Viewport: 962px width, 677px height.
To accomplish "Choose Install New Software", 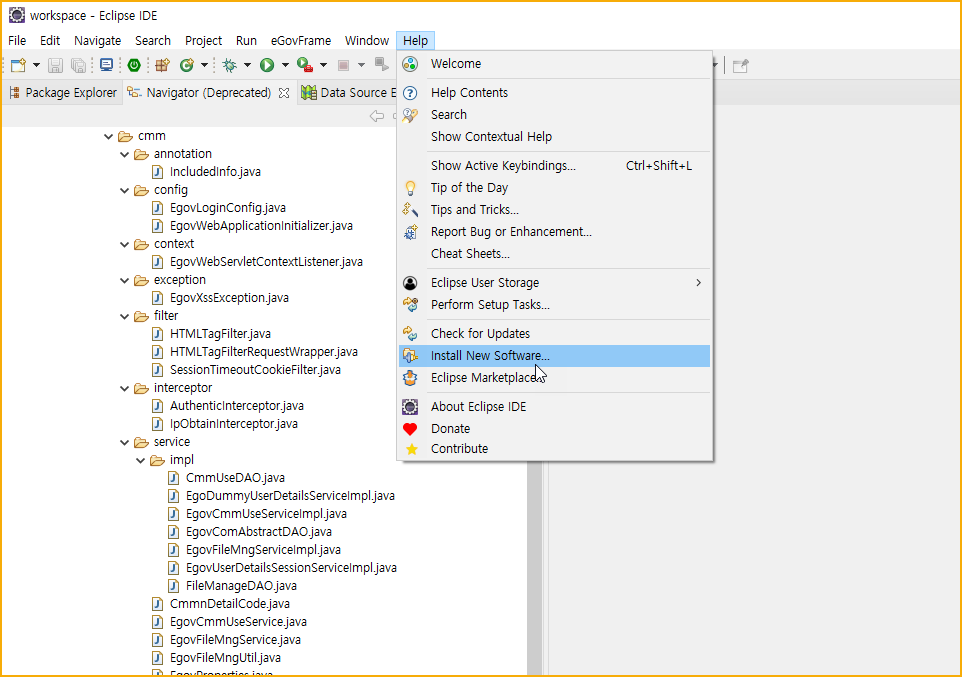I will point(555,356).
